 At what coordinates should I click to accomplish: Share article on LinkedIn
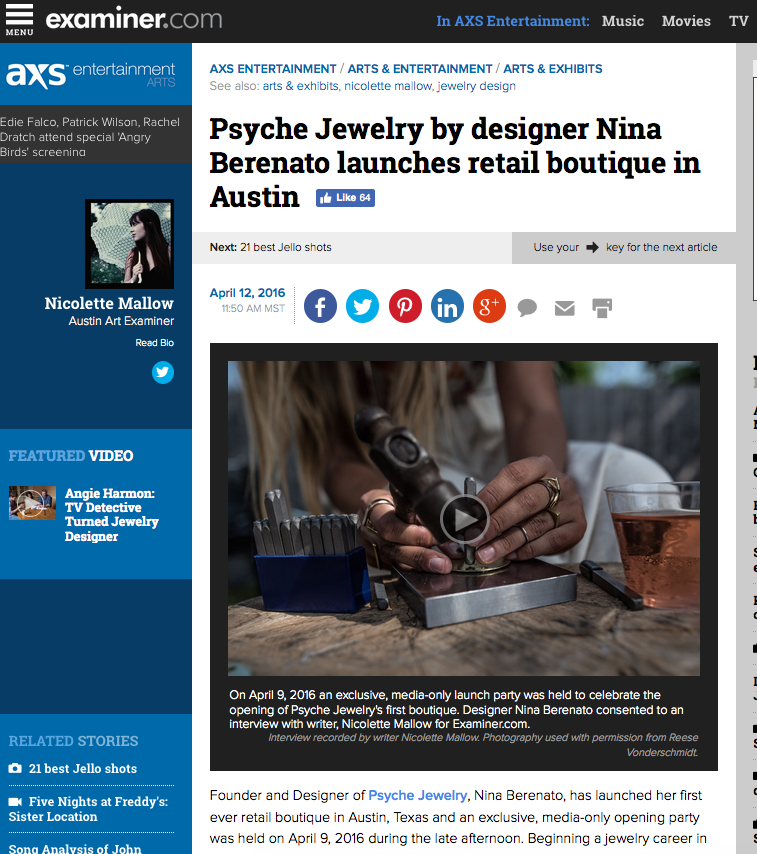[x=447, y=306]
